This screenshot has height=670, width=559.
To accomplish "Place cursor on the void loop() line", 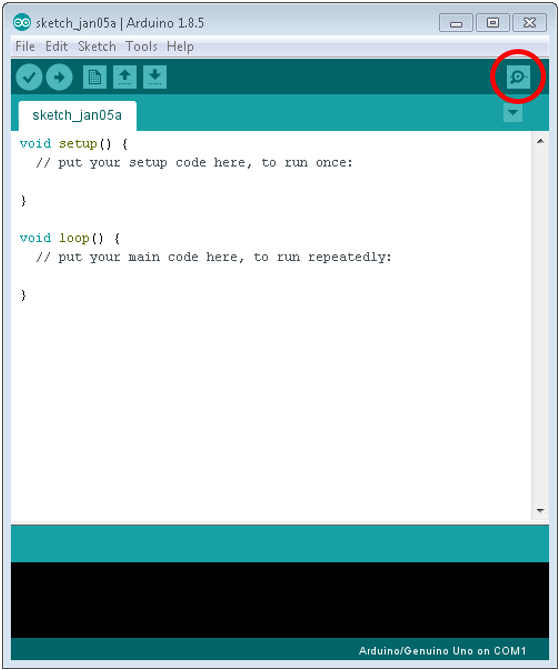I will [70, 238].
